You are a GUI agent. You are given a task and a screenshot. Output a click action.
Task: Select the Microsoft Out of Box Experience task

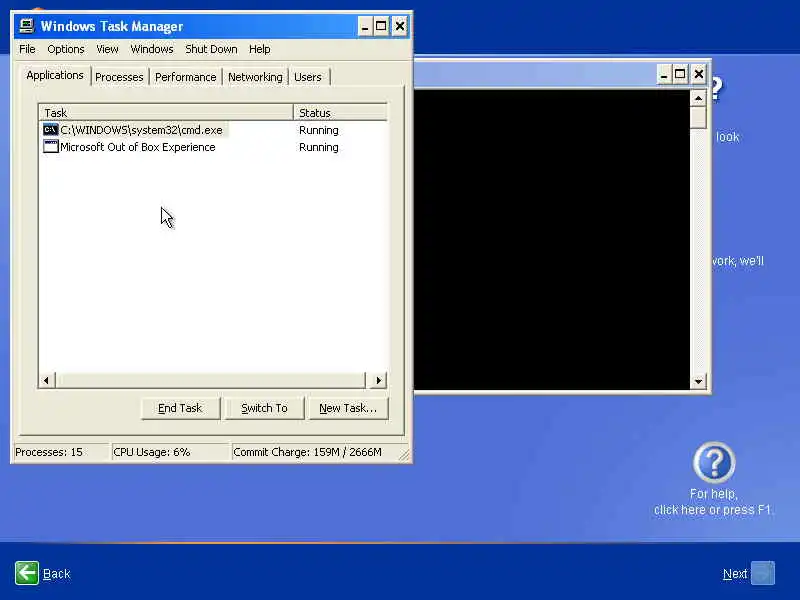[x=138, y=147]
